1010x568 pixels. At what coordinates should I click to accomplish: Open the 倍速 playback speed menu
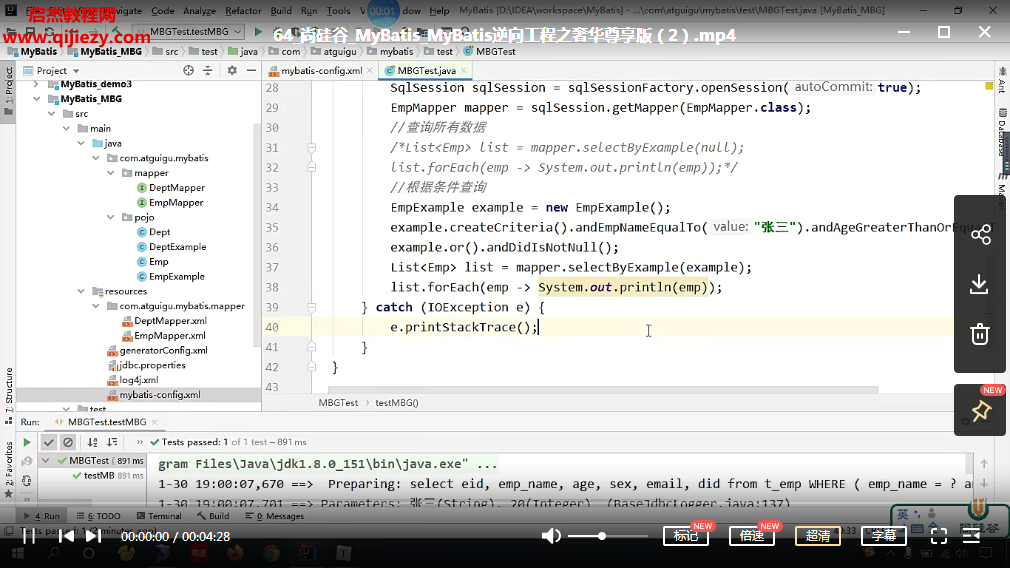click(752, 536)
